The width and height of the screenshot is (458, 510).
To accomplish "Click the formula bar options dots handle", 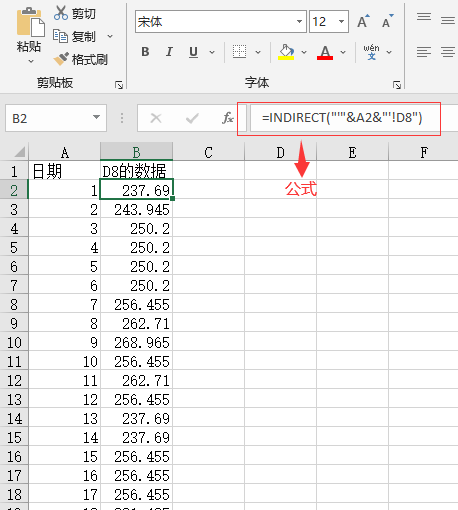I will (122, 118).
